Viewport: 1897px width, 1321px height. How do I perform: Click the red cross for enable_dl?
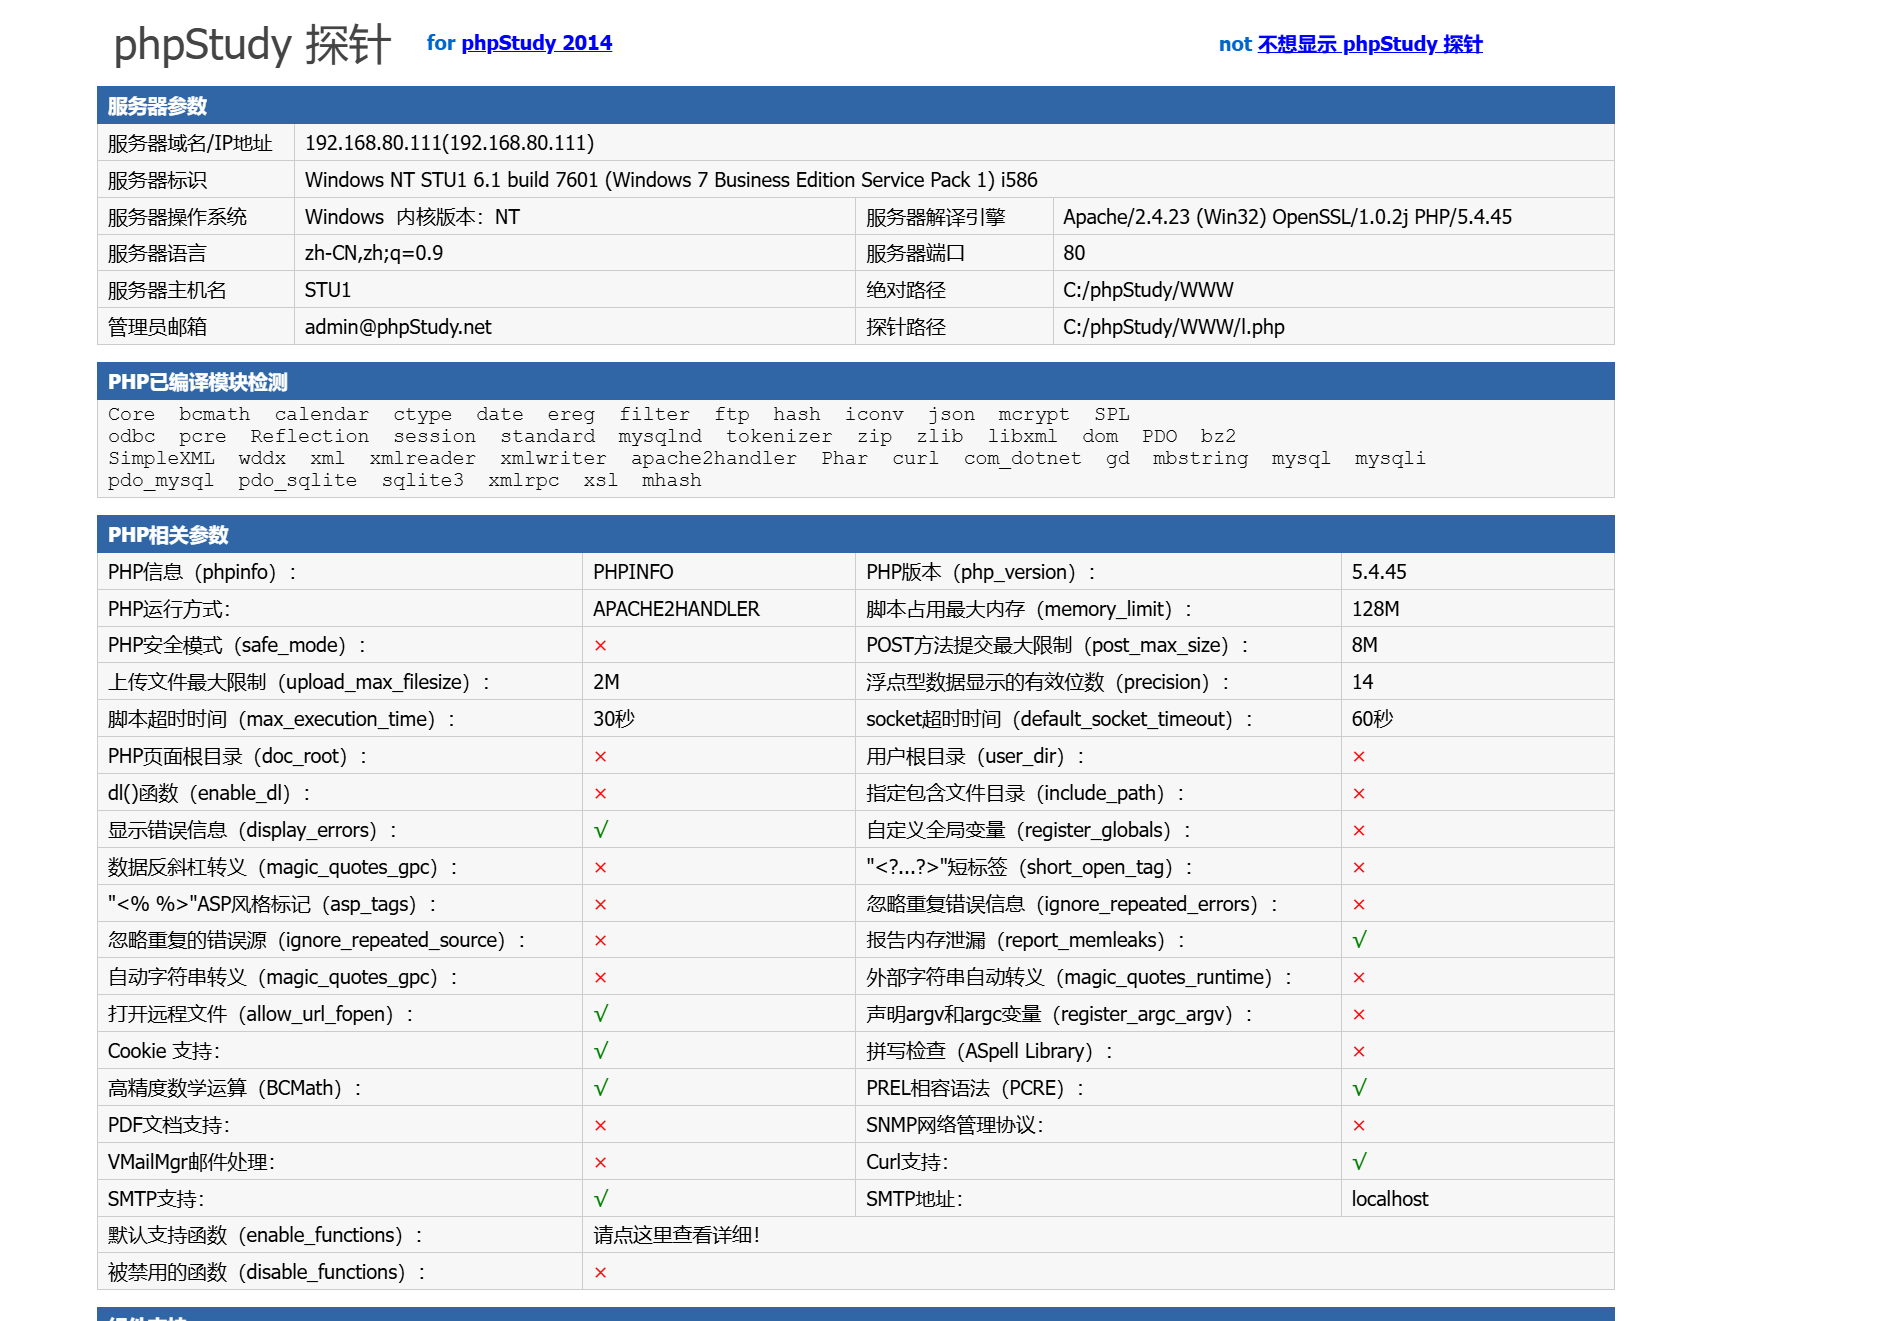(x=600, y=794)
